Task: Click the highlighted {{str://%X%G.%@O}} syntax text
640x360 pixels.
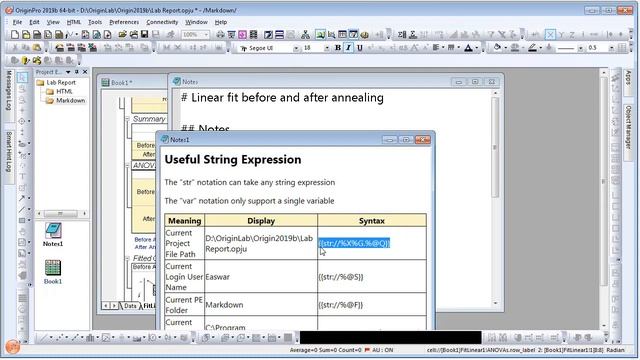Action: pyautogui.click(x=354, y=243)
